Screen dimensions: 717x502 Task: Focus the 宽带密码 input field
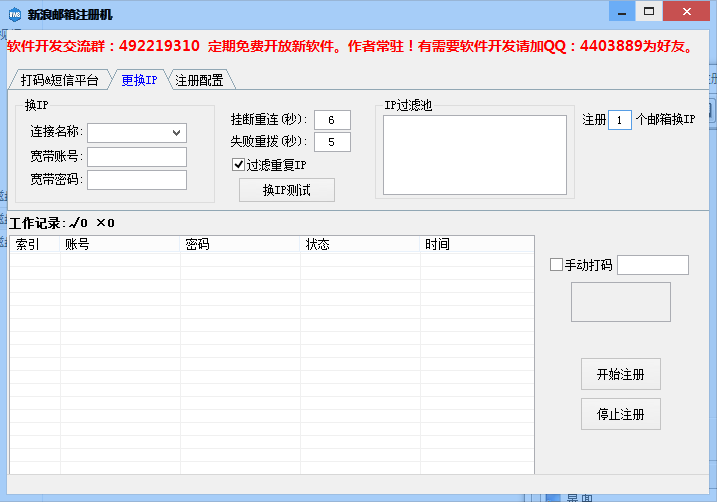(x=137, y=180)
